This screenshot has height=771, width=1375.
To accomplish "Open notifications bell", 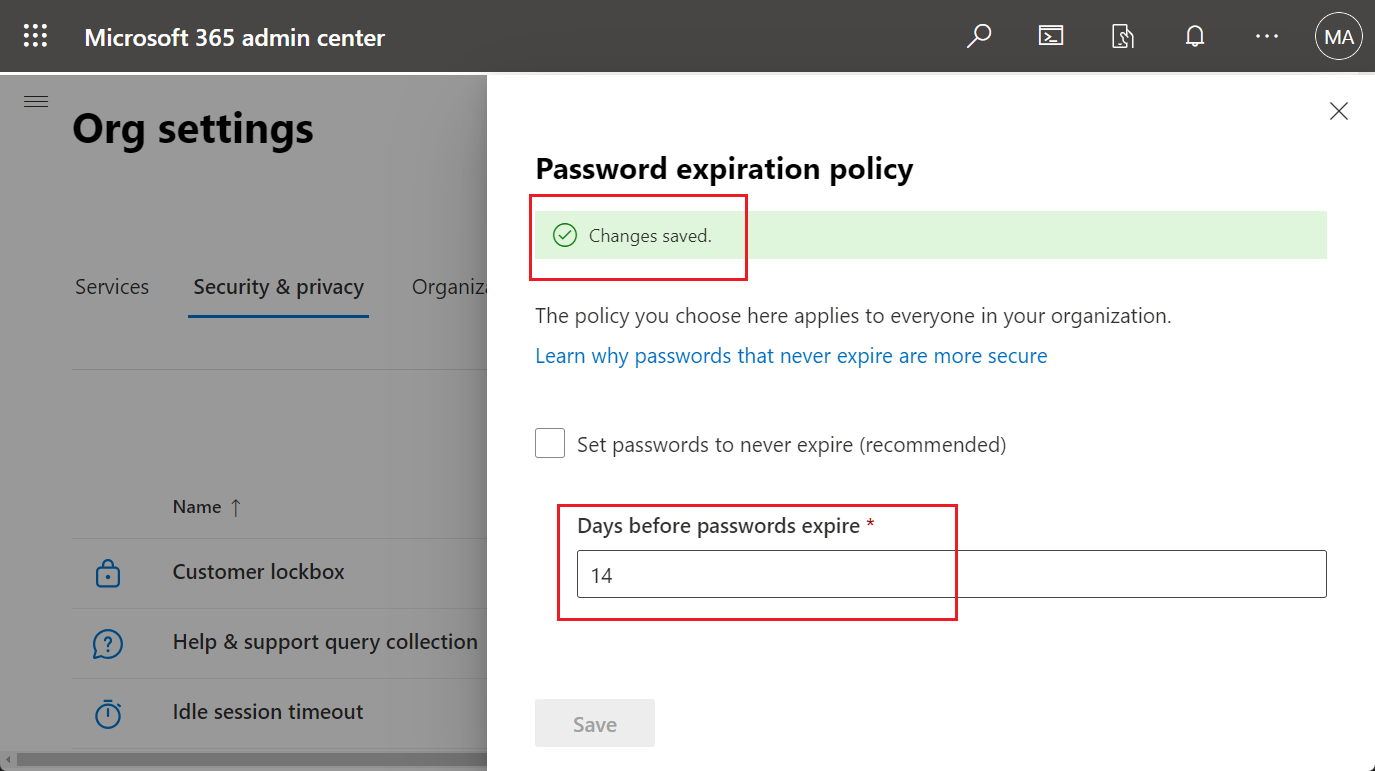I will [x=1195, y=35].
